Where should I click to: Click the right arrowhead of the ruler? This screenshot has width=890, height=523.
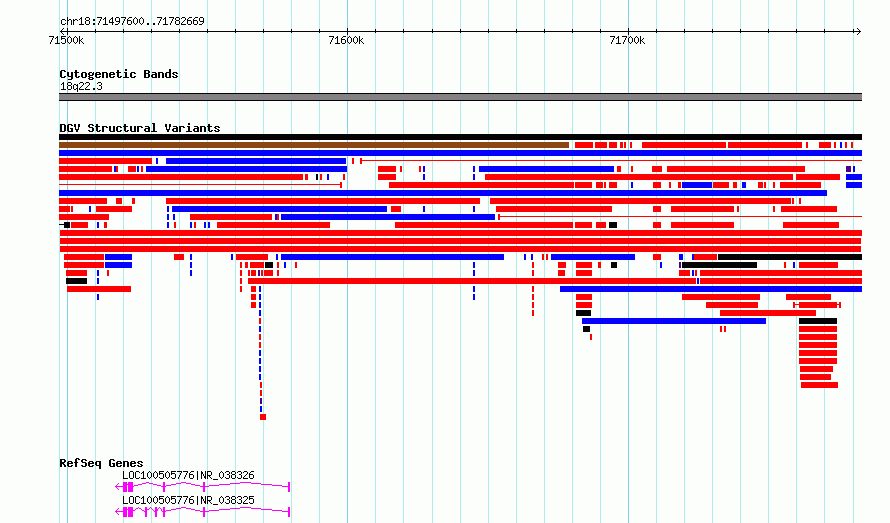(x=858, y=31)
